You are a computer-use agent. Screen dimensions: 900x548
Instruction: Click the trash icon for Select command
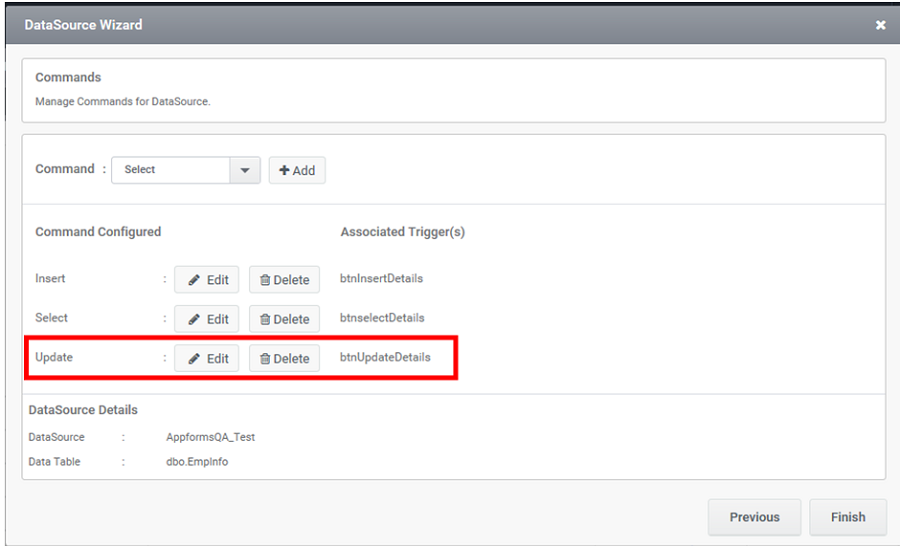[x=265, y=320]
